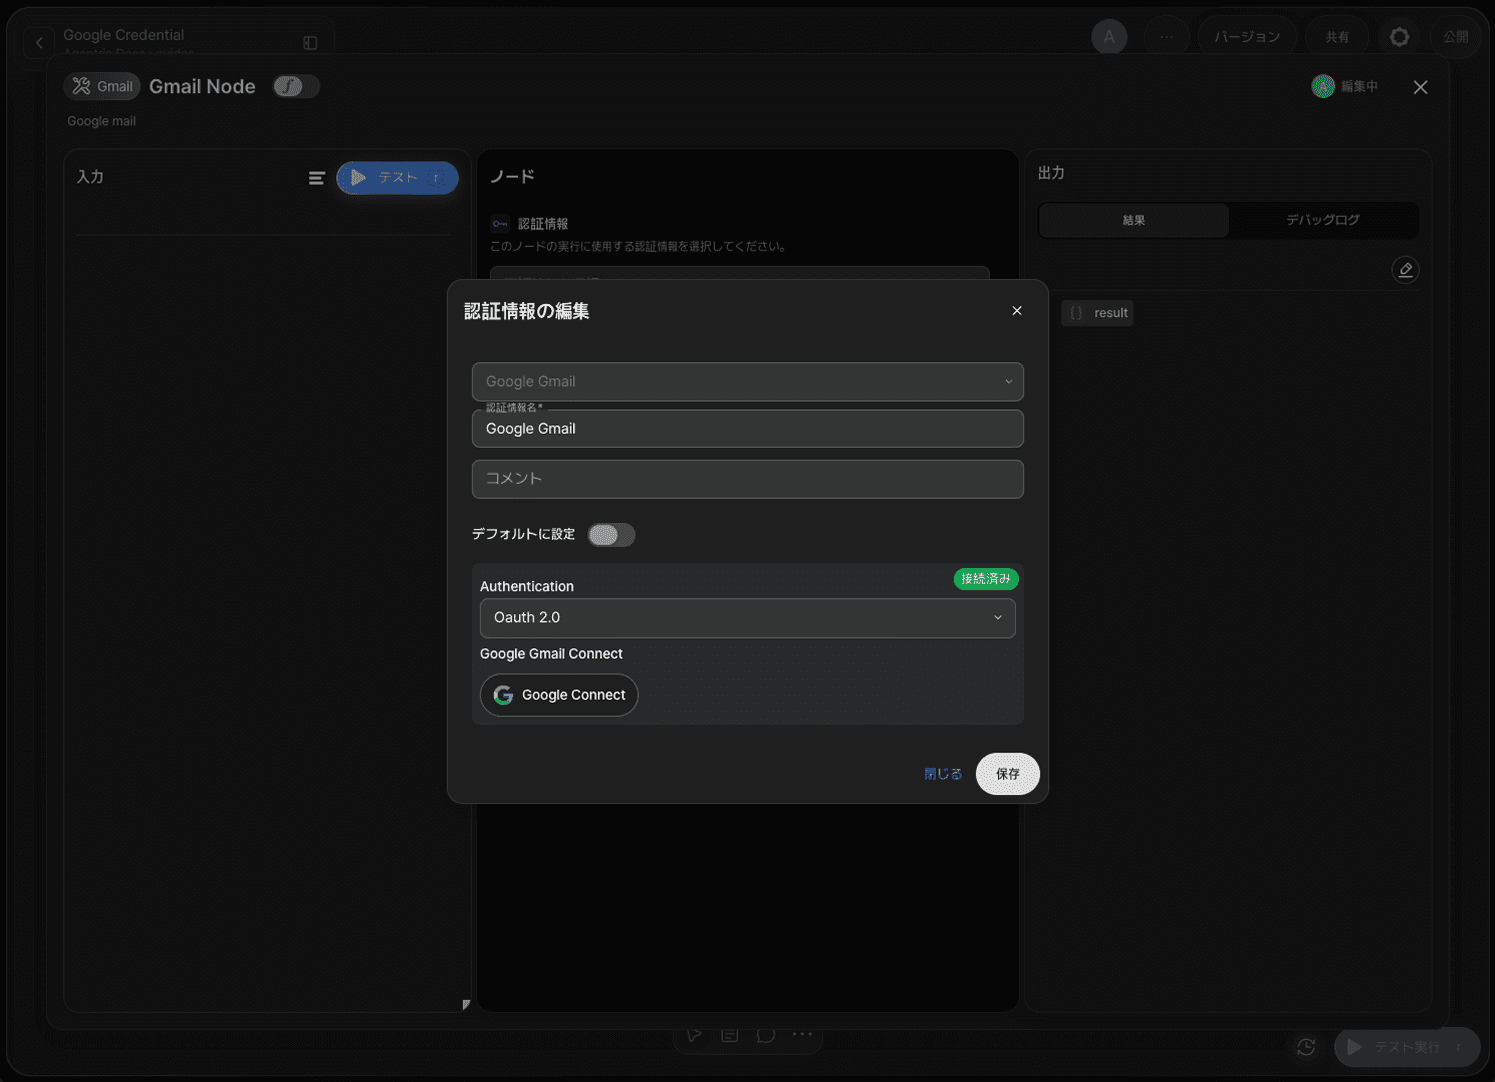
Task: Go back with the left arrow icon
Action: (39, 43)
